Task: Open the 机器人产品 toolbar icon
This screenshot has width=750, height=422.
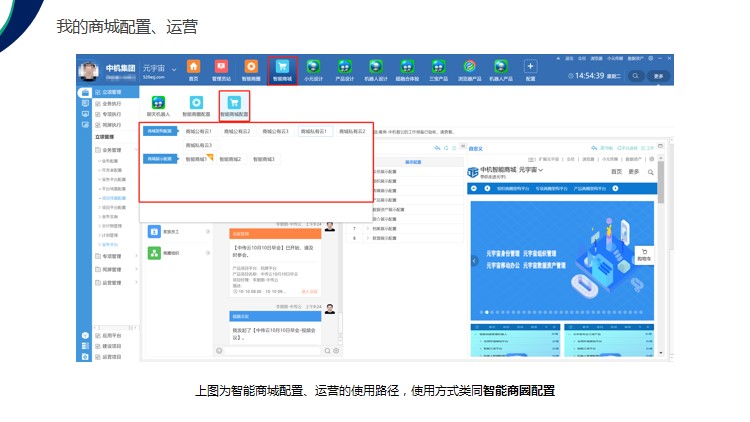Action: (501, 67)
